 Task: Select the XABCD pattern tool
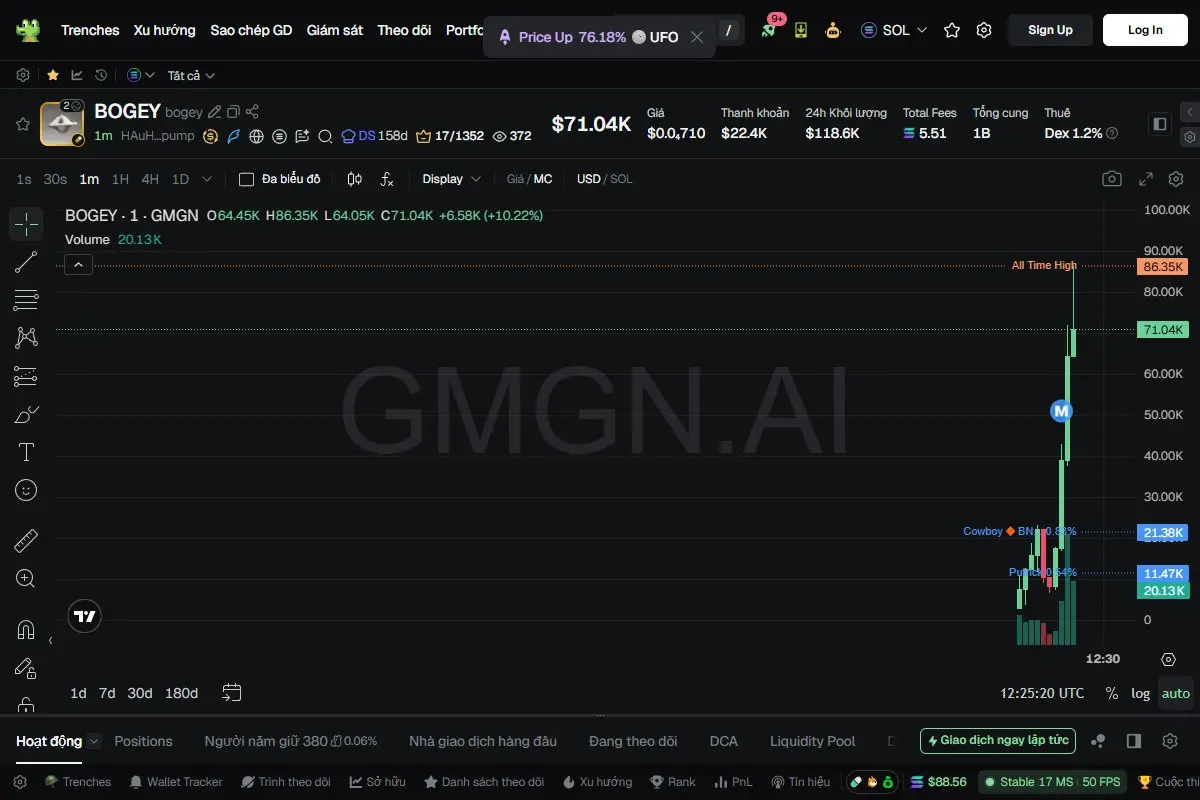click(x=26, y=338)
